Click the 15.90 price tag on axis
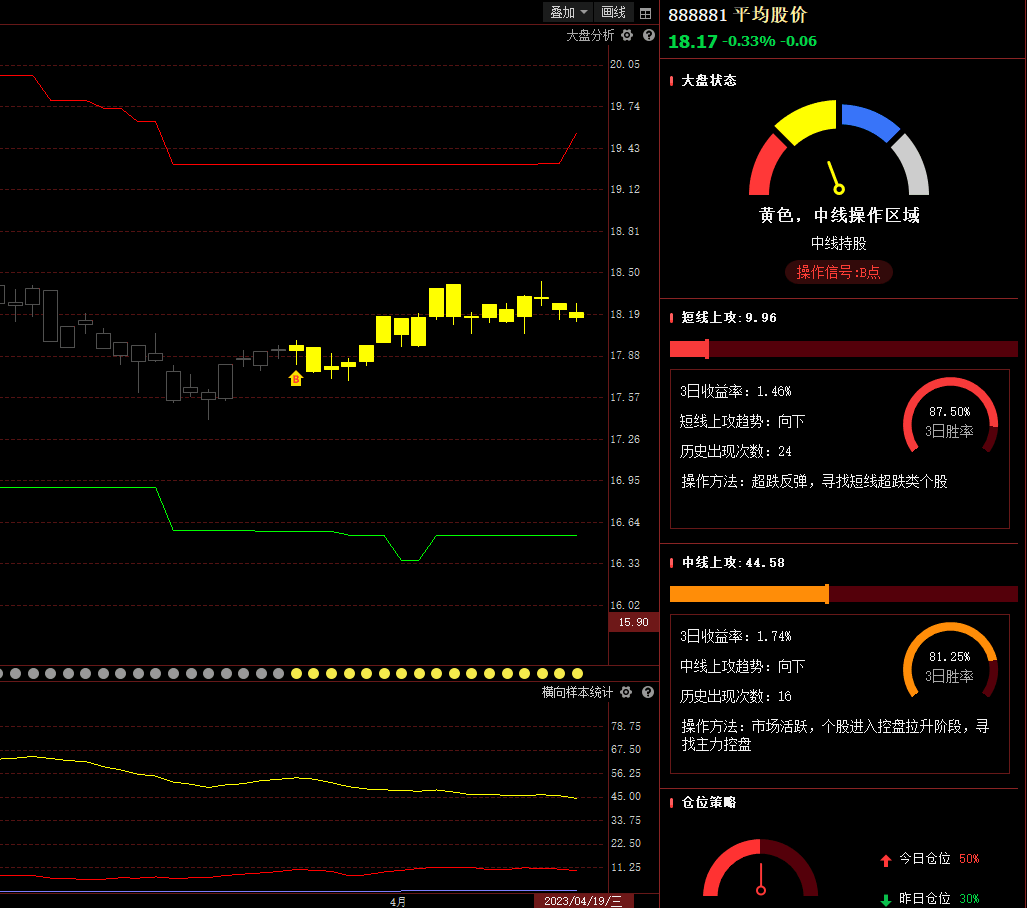The image size is (1027, 908). pos(633,622)
